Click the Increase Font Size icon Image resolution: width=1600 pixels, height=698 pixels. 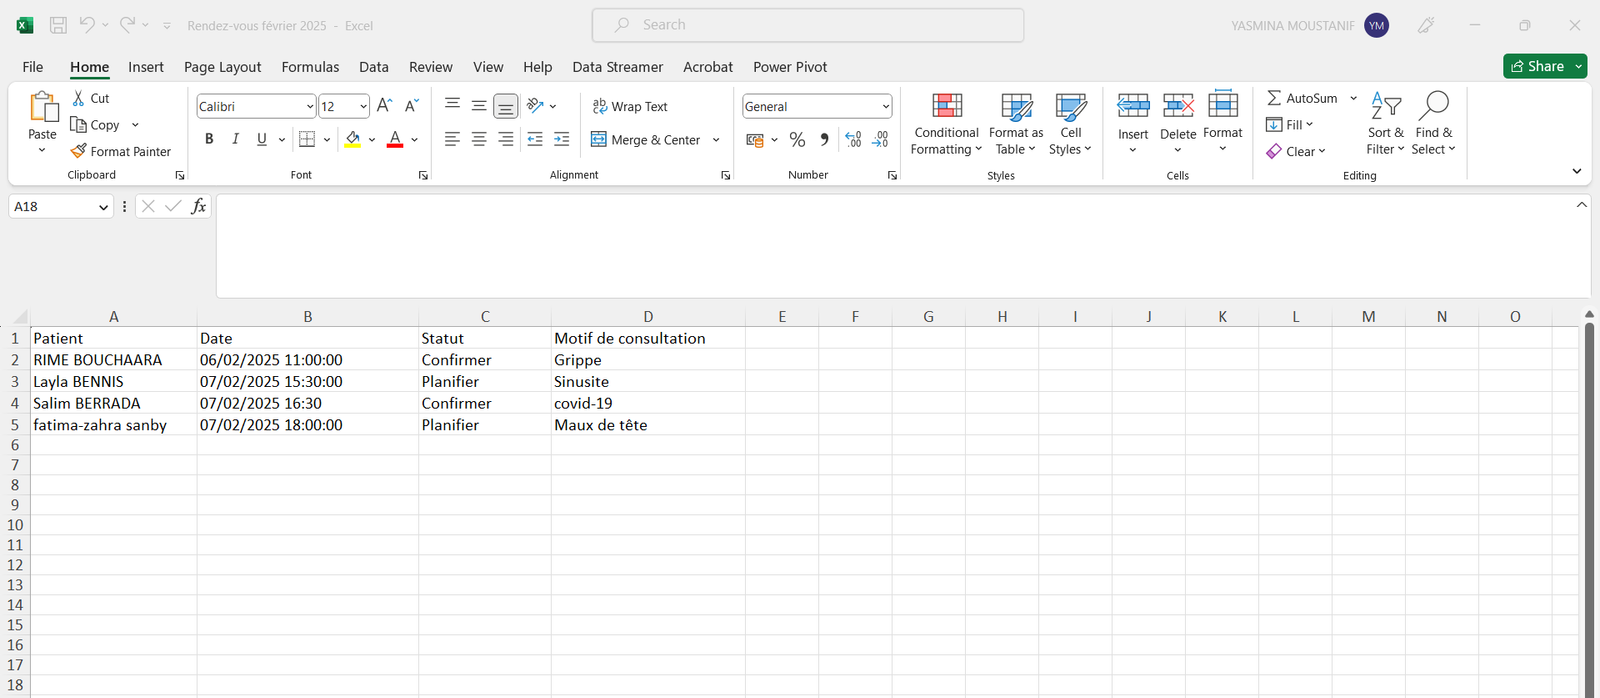(384, 106)
